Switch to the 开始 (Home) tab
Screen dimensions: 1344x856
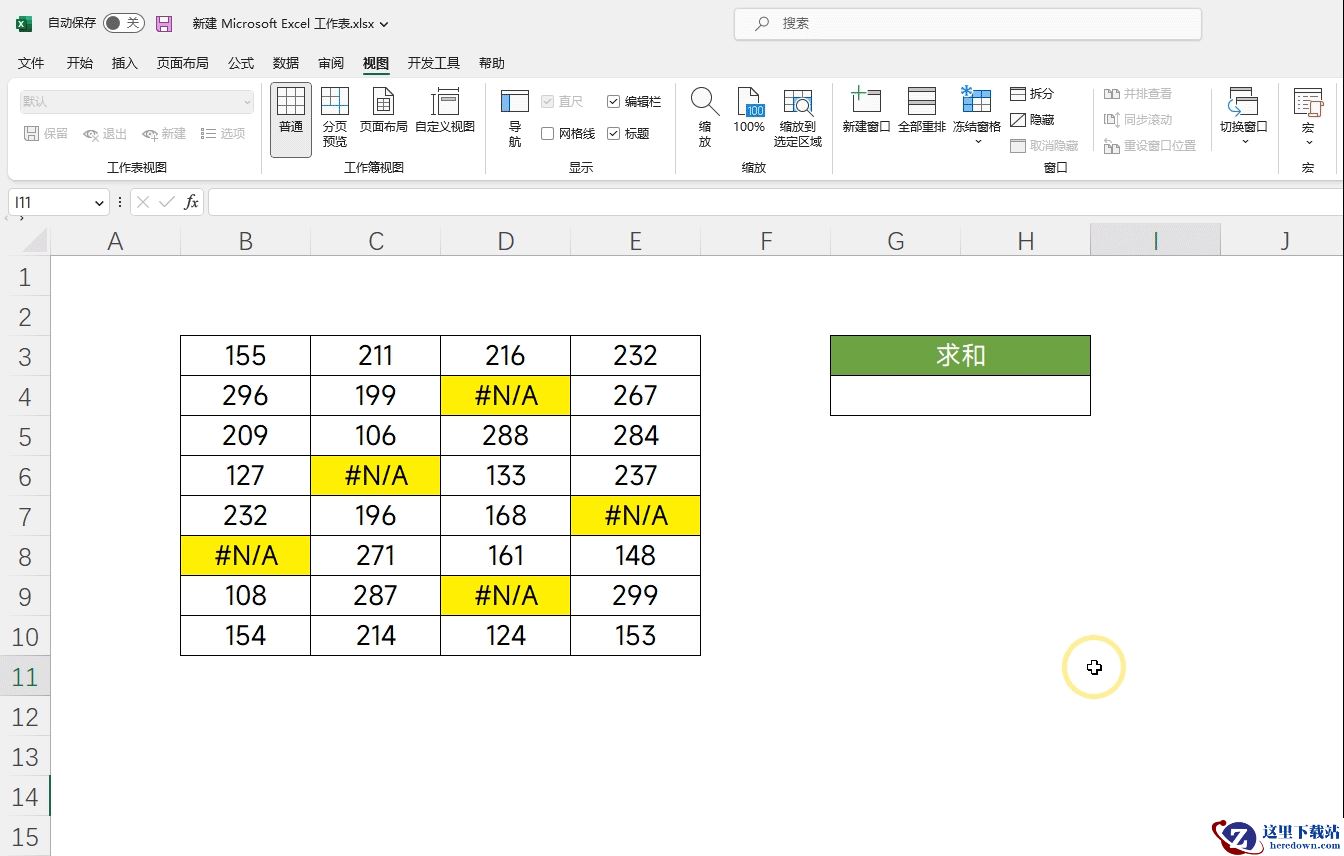[80, 63]
